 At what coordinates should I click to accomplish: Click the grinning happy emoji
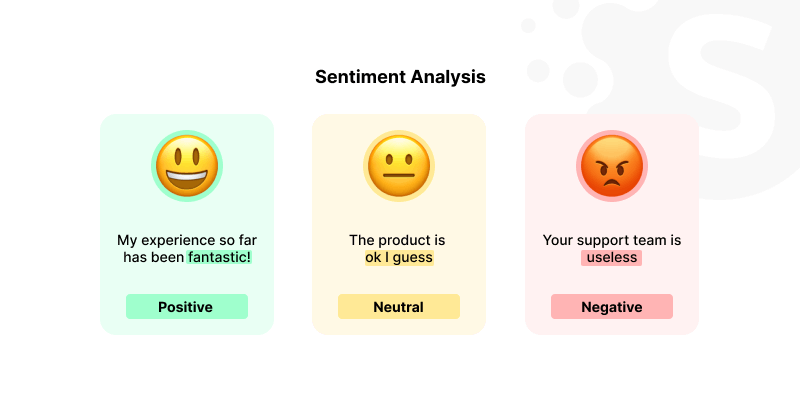(187, 166)
